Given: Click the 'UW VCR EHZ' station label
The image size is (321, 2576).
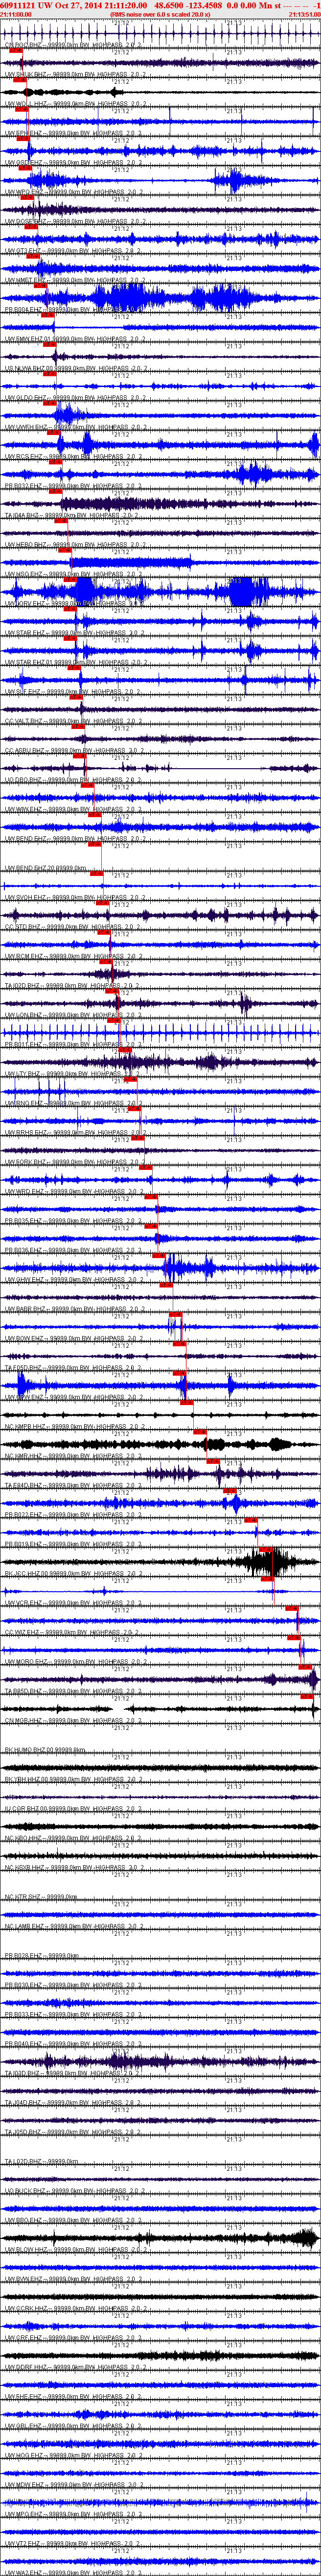Looking at the screenshot, I should tap(23, 1603).
